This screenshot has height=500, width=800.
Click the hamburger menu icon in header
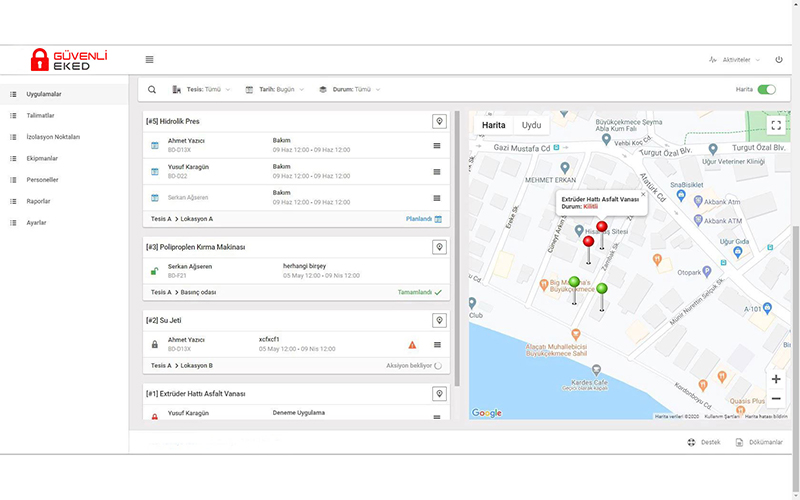(149, 60)
